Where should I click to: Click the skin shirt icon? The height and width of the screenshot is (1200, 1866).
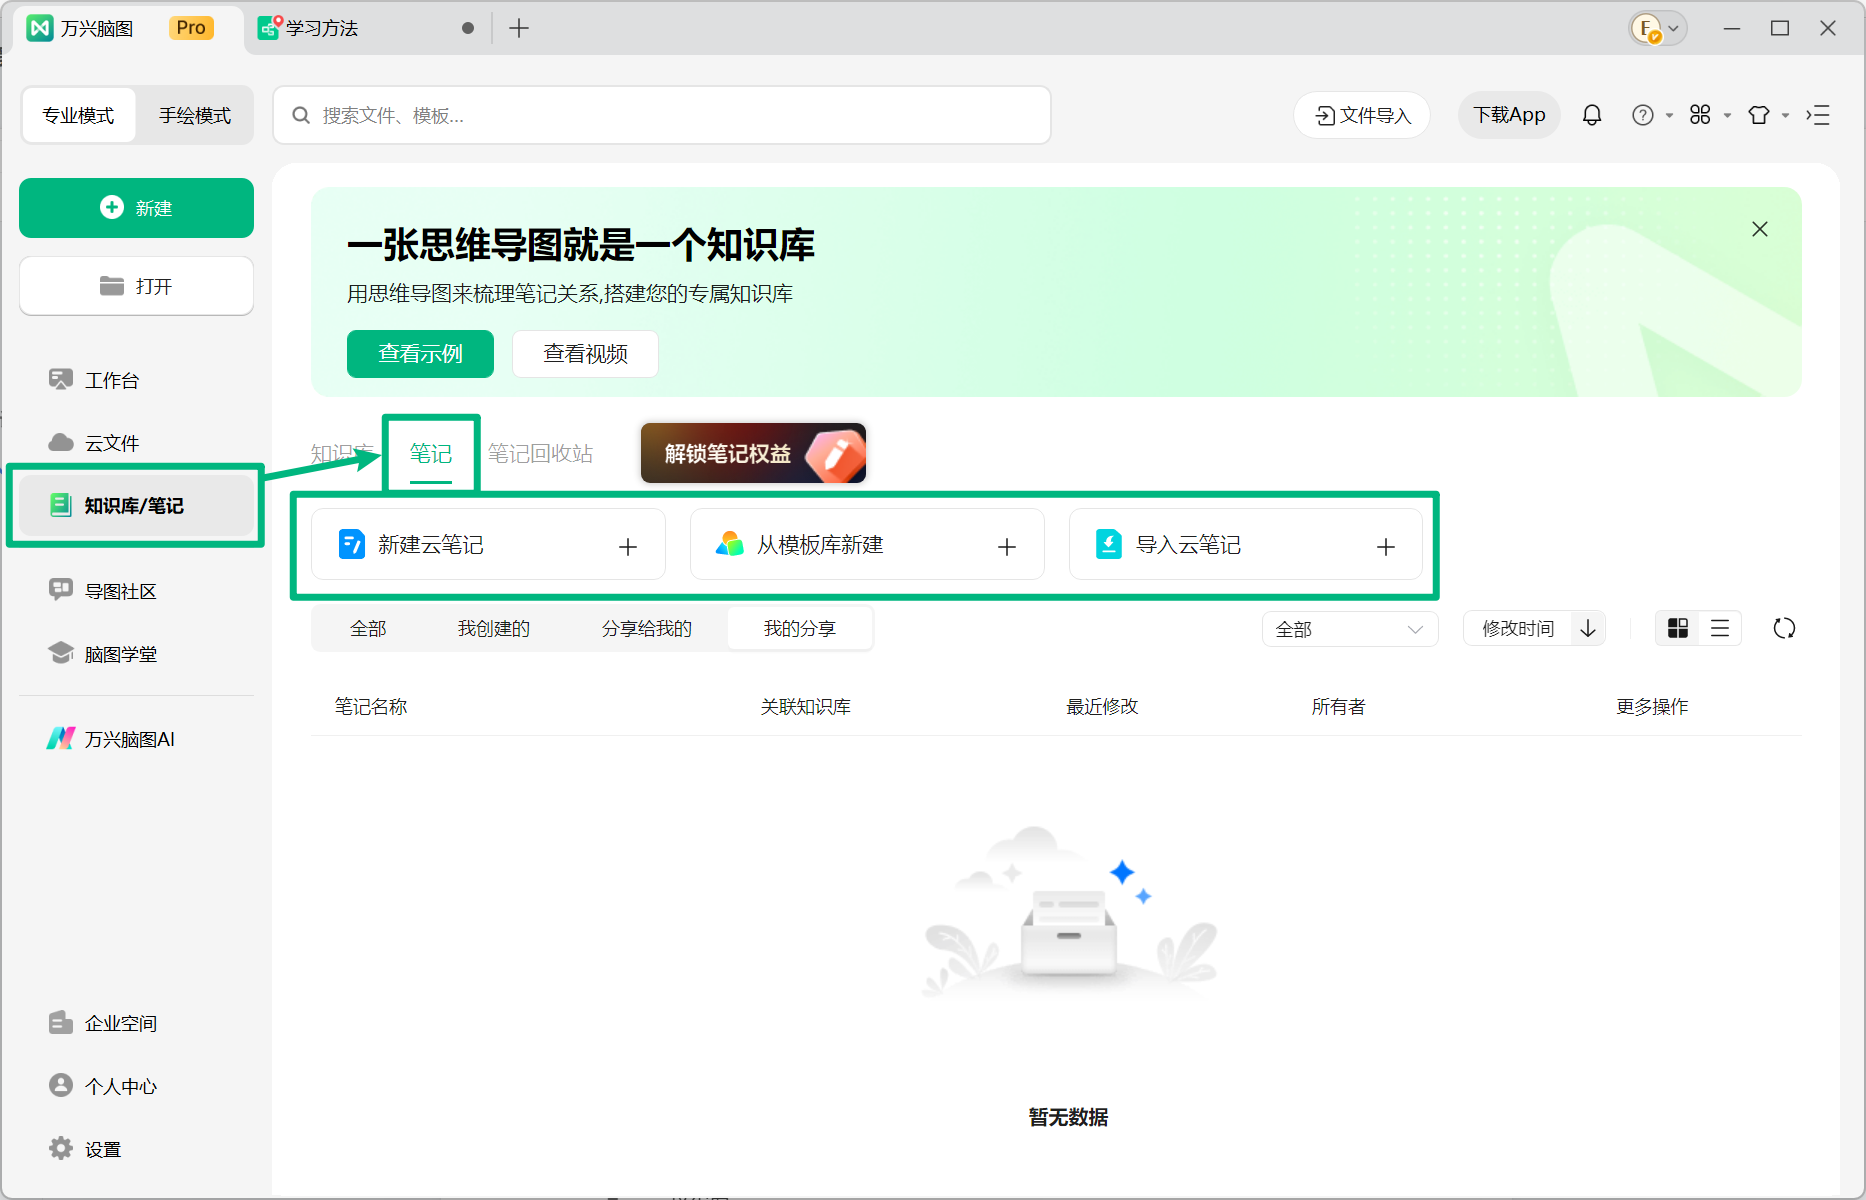click(x=1759, y=115)
